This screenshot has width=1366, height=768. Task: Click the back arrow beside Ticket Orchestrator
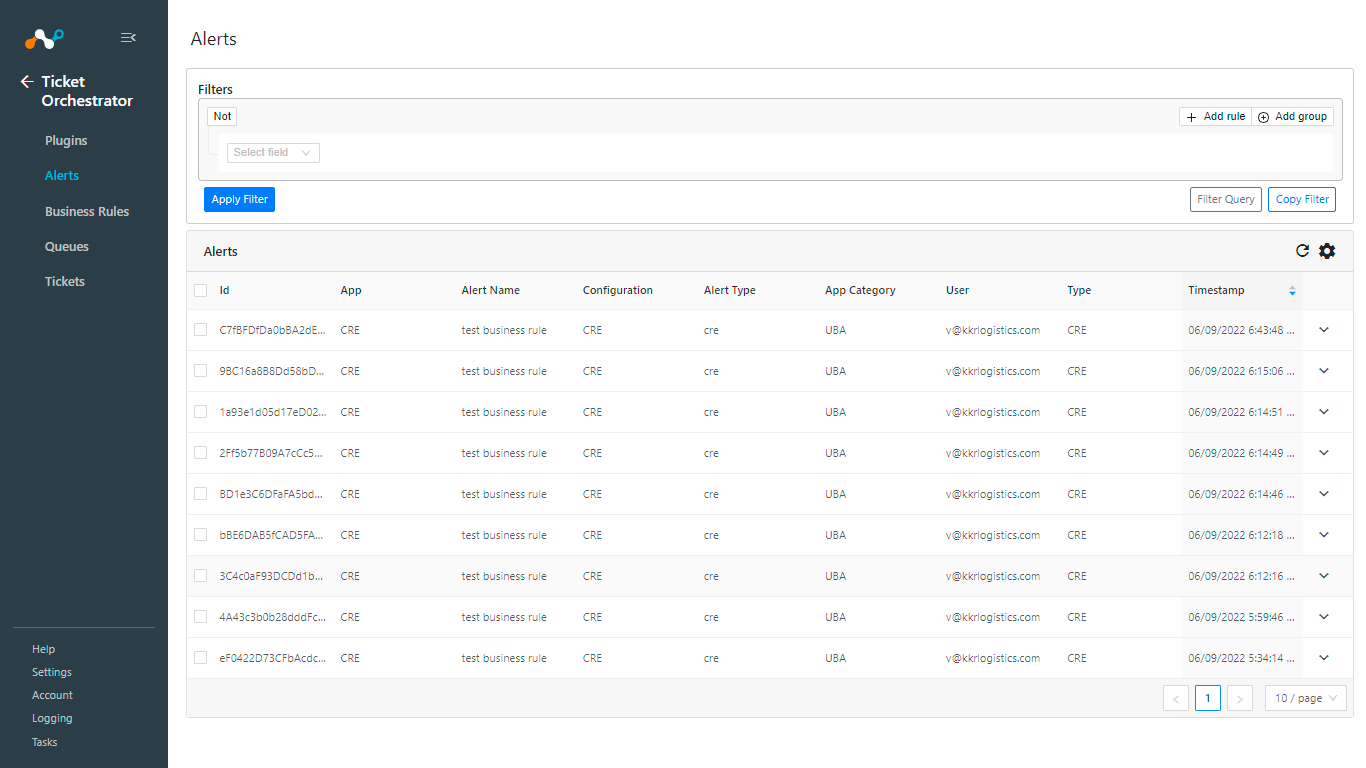pyautogui.click(x=27, y=82)
